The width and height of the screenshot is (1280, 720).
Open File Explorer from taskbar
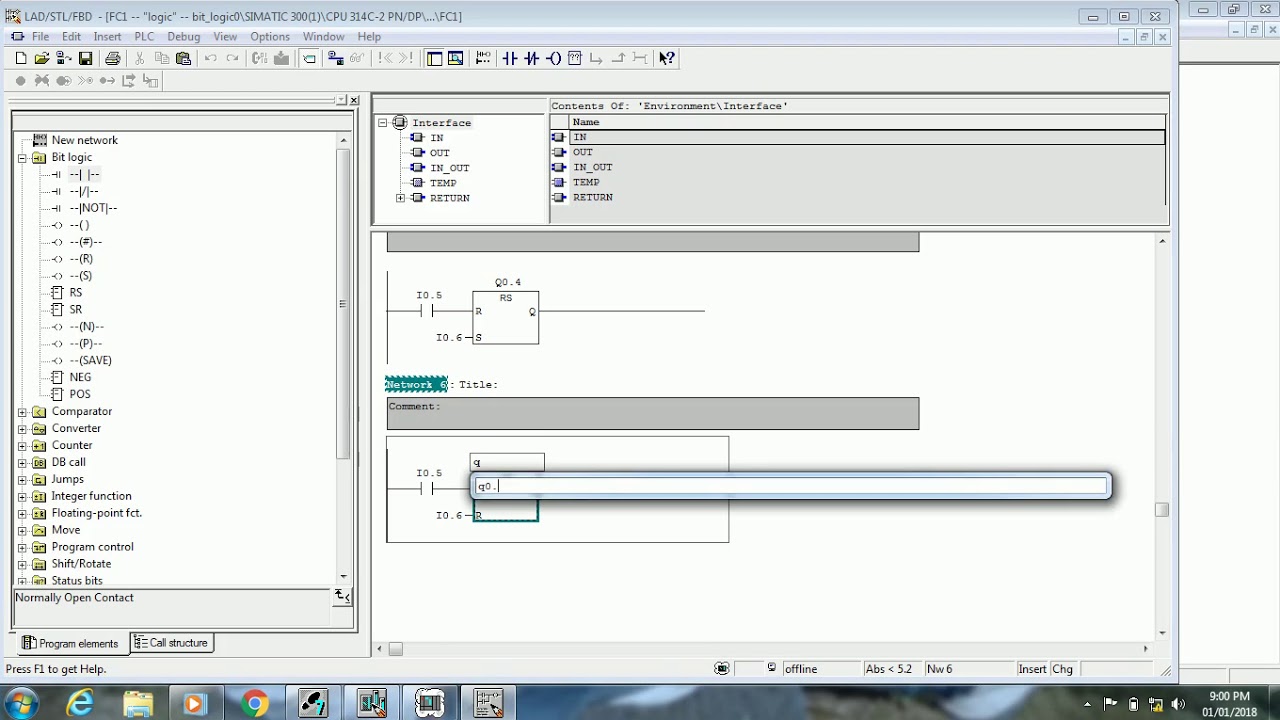click(138, 703)
